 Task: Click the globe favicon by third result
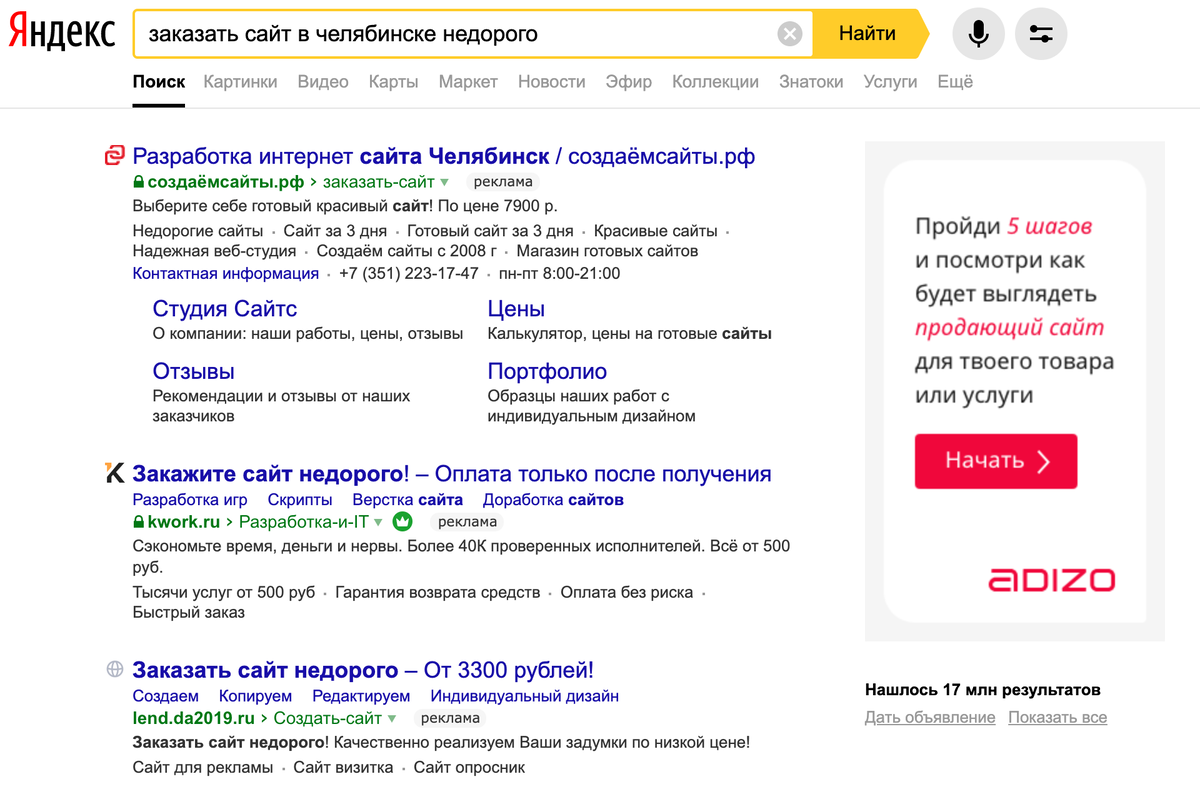click(x=115, y=669)
